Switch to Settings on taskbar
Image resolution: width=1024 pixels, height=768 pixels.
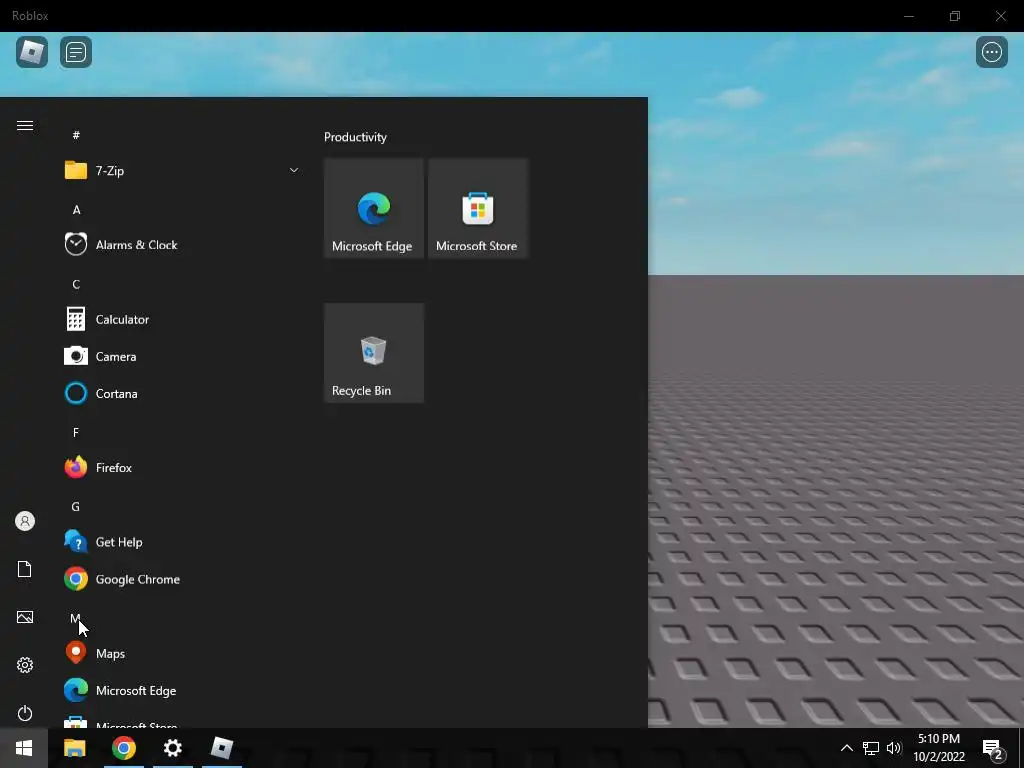point(172,748)
